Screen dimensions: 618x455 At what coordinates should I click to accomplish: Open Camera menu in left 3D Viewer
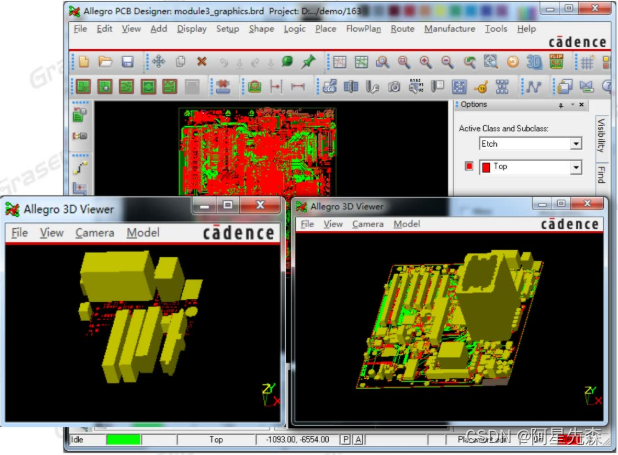[93, 233]
